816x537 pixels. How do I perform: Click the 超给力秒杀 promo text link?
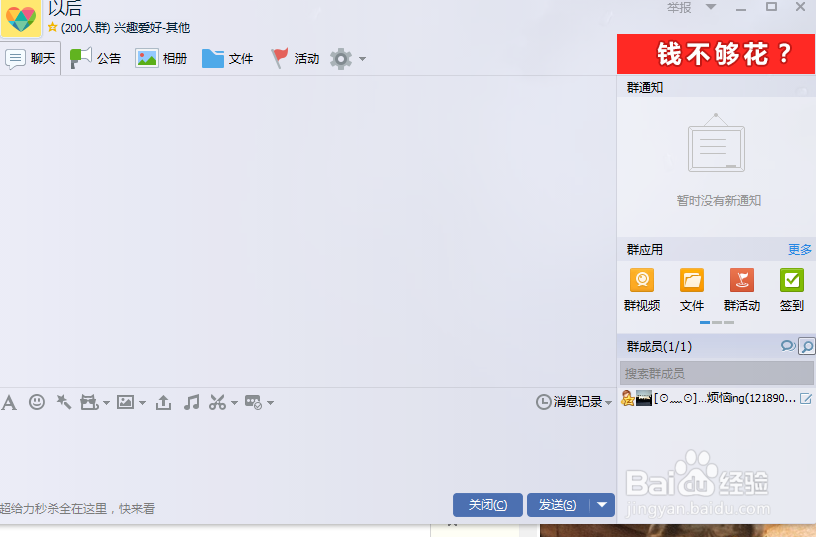[78, 508]
